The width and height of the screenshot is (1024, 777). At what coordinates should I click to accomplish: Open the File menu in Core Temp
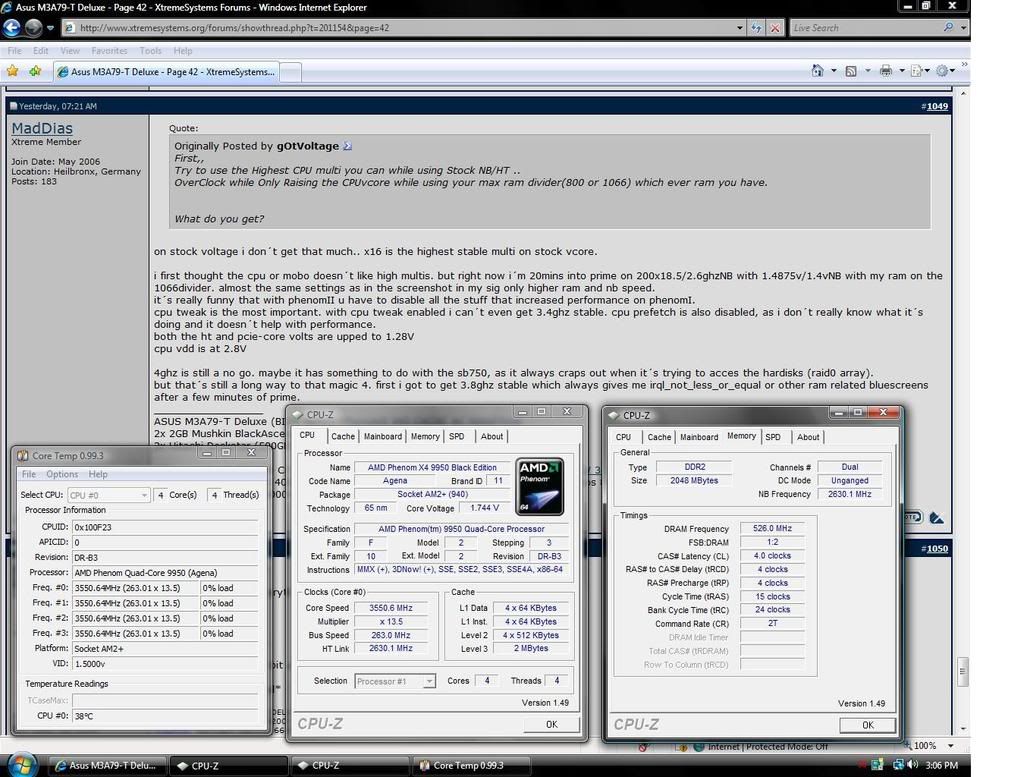tap(29, 474)
